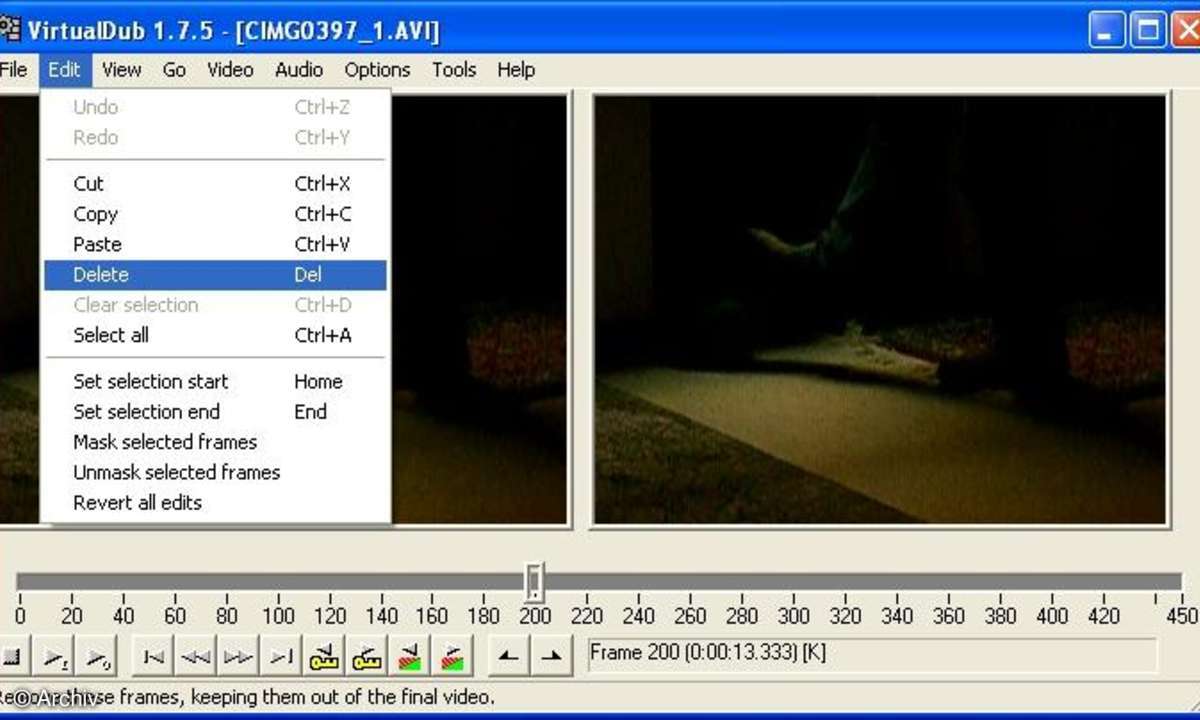The width and height of the screenshot is (1200, 720).
Task: Choose Copy from the Edit menu
Action: tap(215, 214)
